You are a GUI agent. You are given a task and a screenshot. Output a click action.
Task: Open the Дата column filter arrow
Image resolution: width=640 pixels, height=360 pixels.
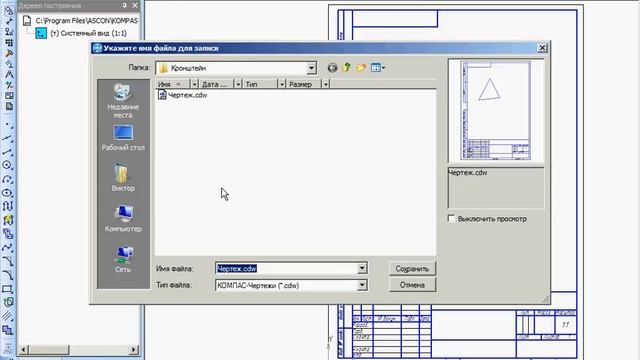tap(238, 84)
